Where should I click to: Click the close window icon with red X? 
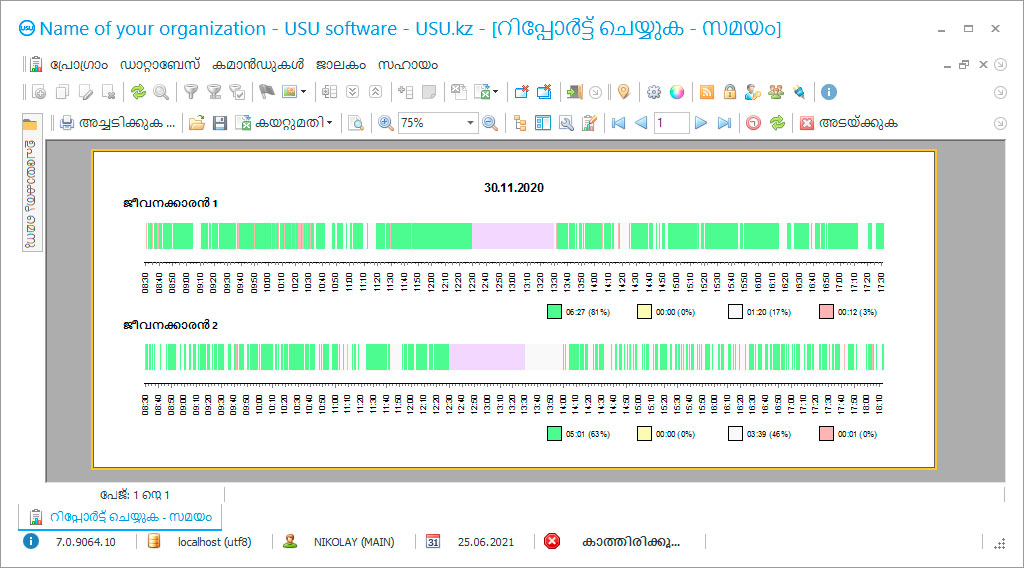[521, 92]
